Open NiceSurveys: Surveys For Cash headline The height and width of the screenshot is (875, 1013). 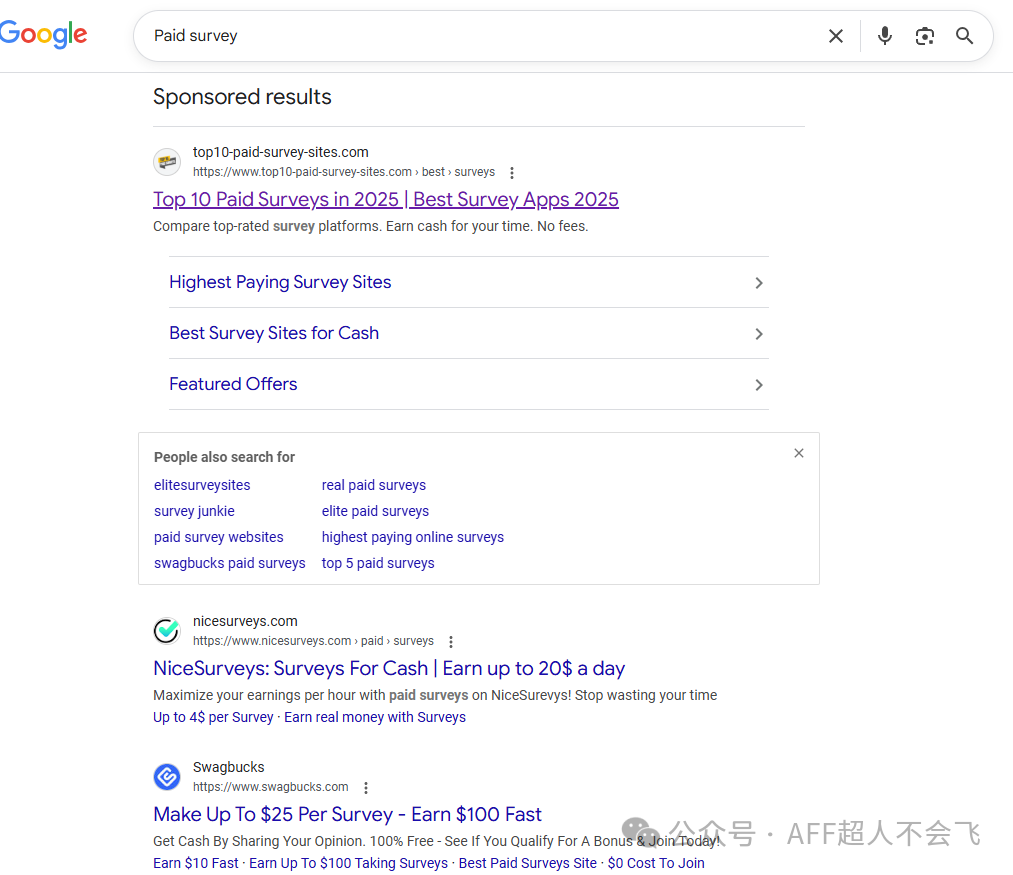389,668
